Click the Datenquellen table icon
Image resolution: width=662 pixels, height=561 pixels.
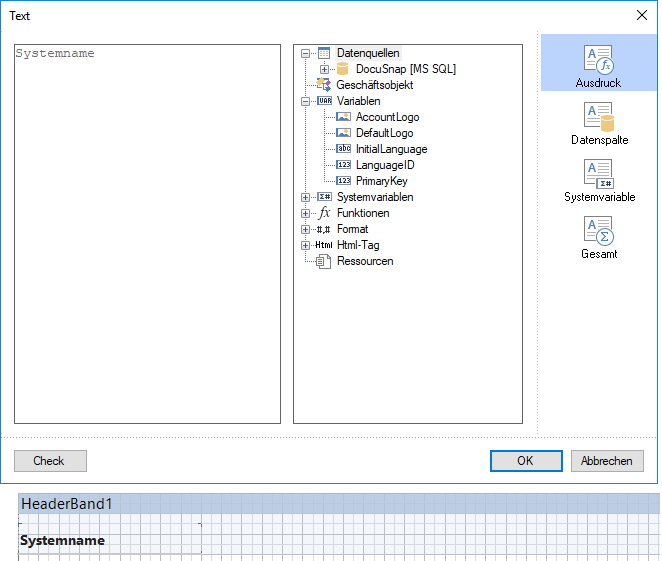pos(324,53)
